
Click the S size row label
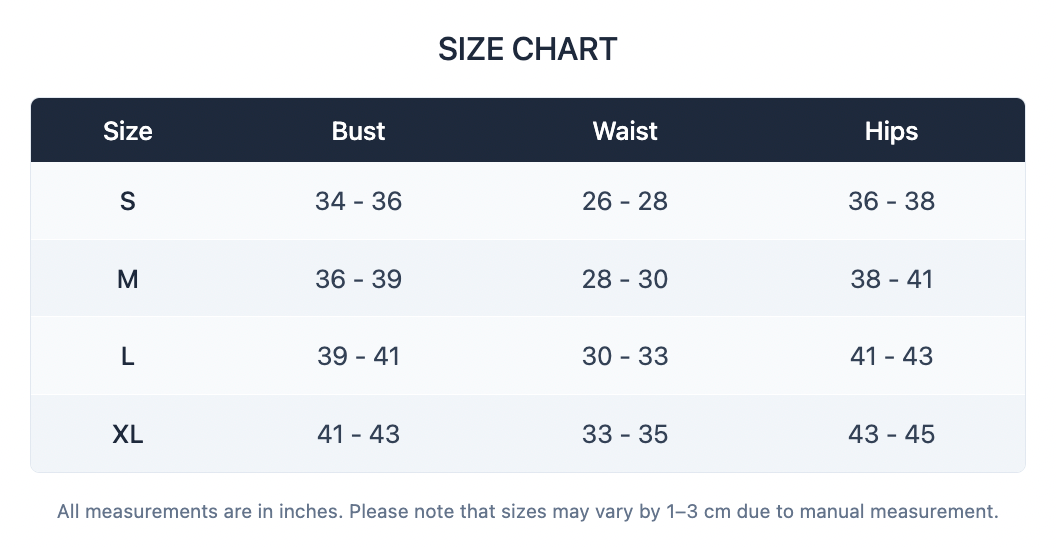[127, 201]
